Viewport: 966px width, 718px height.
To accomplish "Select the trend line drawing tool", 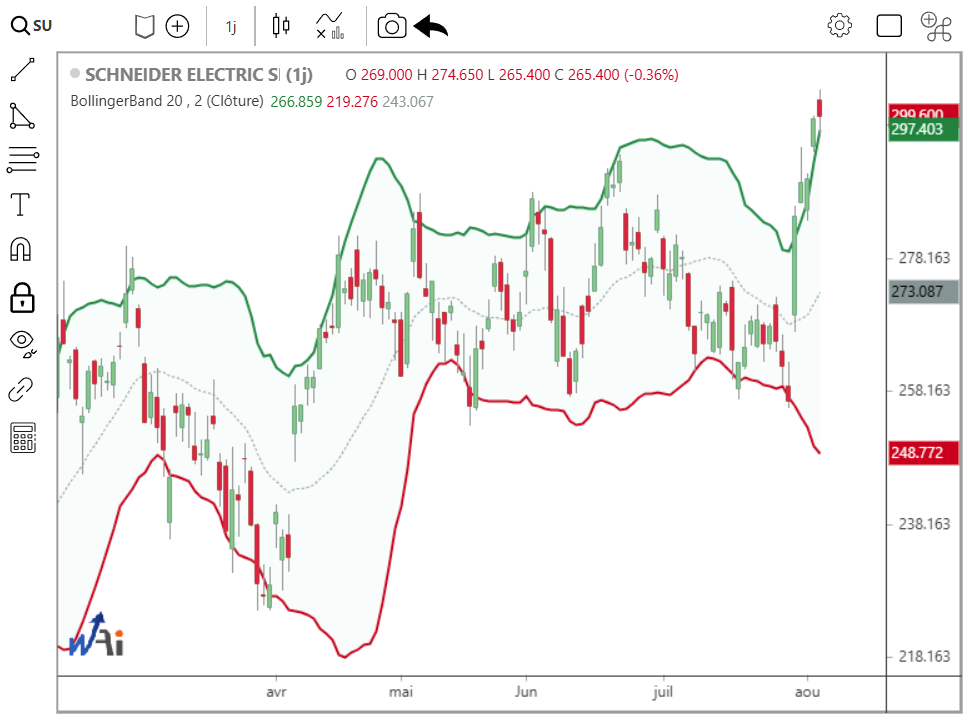I will [x=22, y=70].
